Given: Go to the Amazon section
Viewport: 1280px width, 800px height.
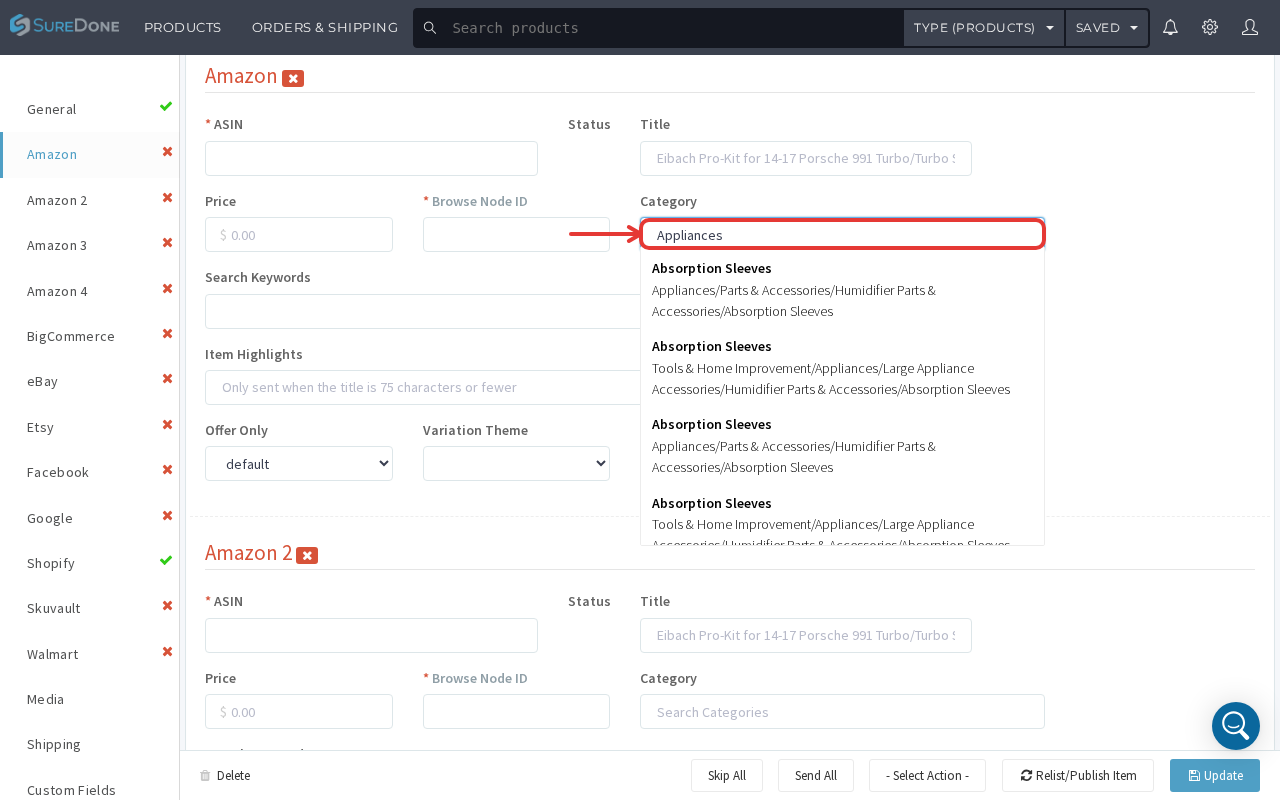Looking at the screenshot, I should [x=52, y=154].
